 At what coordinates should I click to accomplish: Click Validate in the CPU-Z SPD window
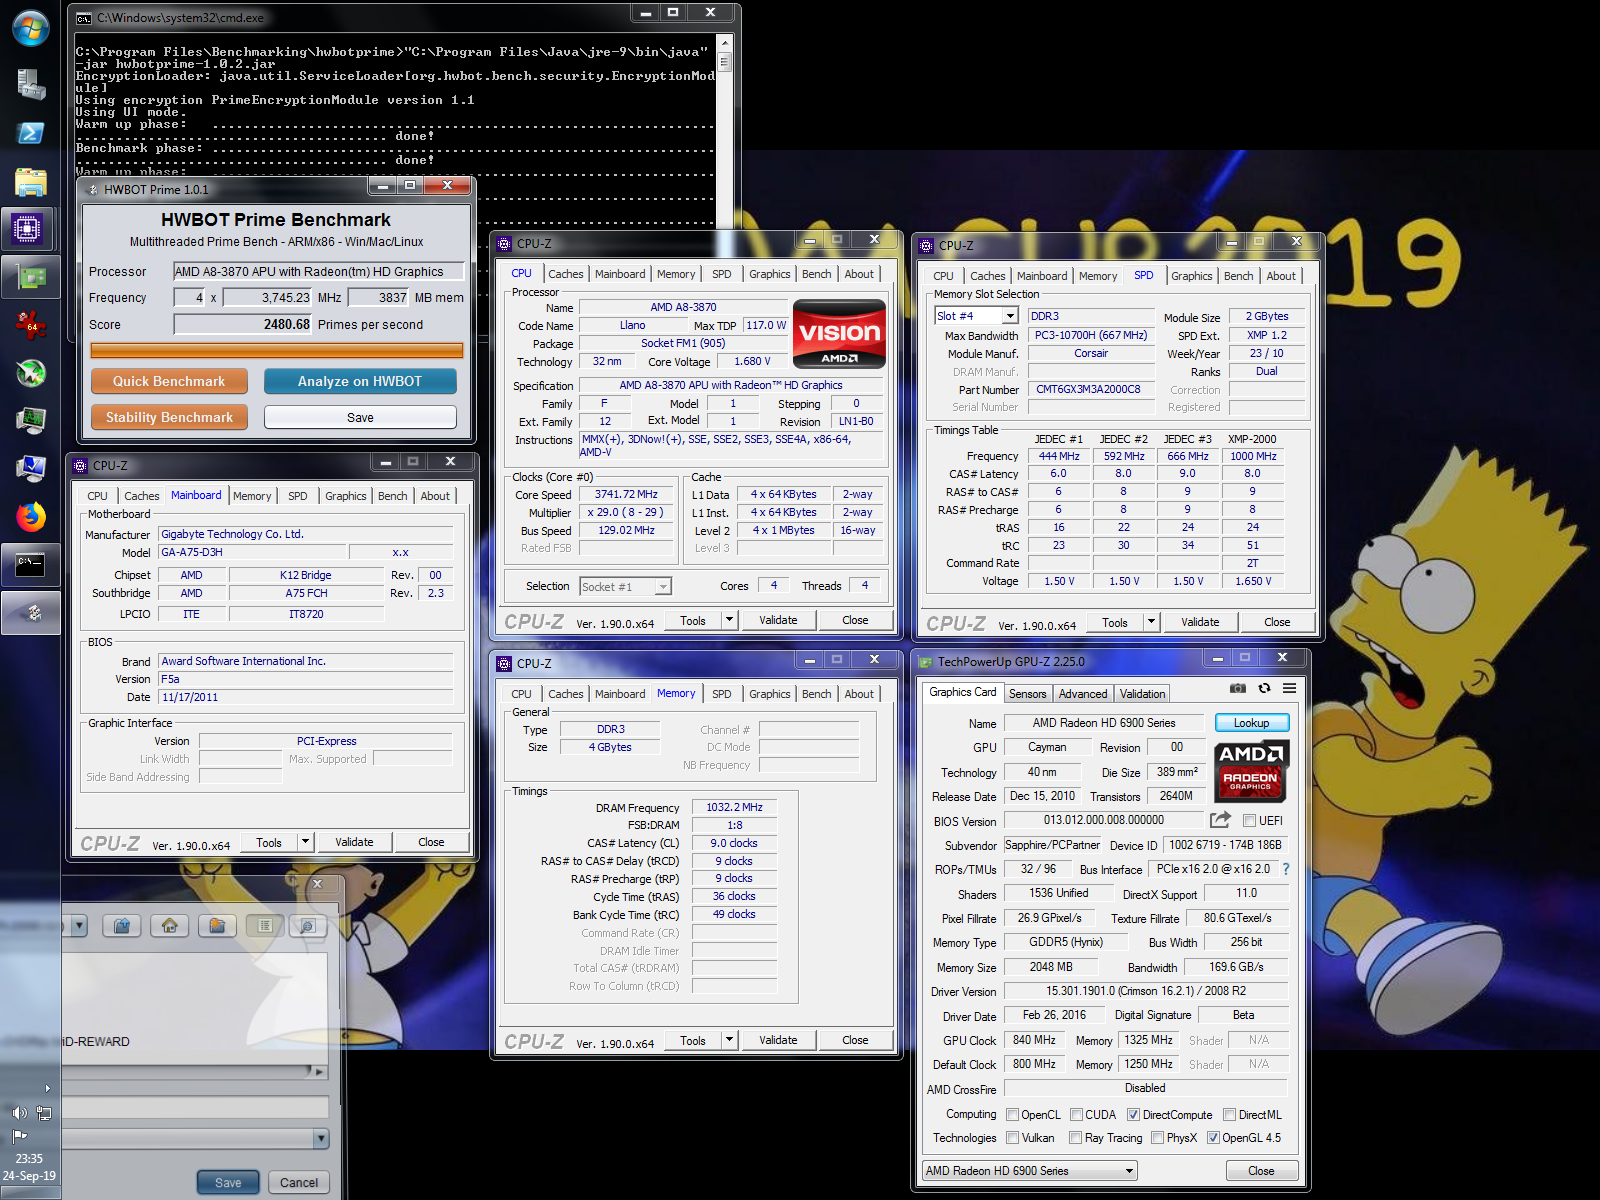click(1200, 622)
